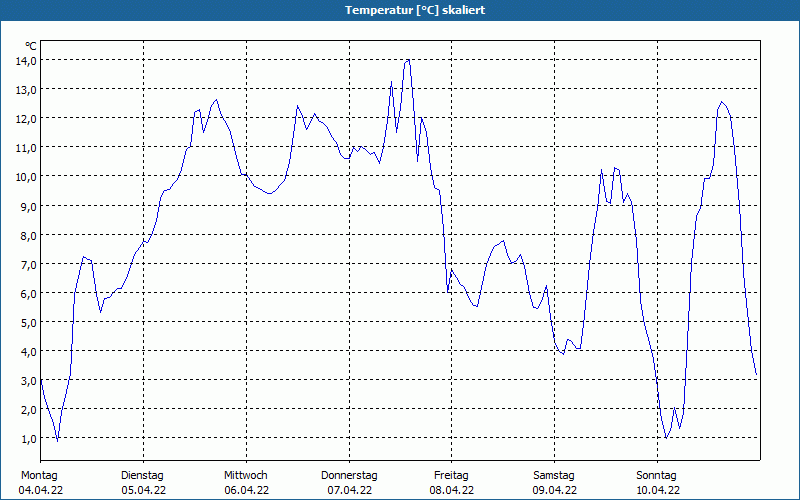Click the curve's highest peak at 14°C
Image resolution: width=800 pixels, height=500 pixels.
(407, 60)
